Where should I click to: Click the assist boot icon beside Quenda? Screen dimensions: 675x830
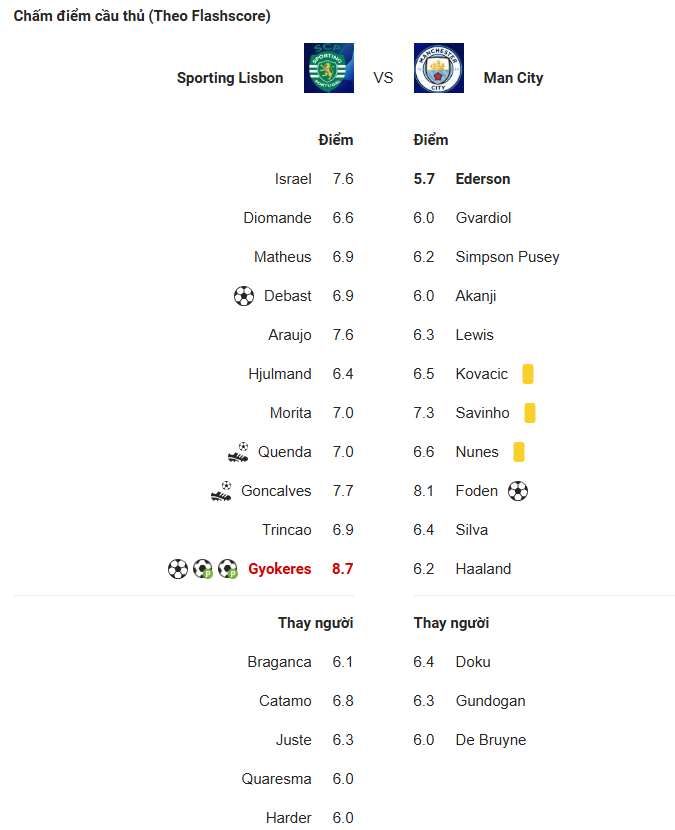238,452
